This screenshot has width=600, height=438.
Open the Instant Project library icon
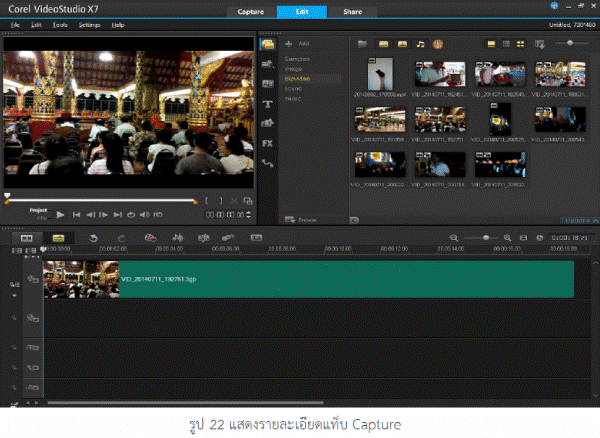pos(267,64)
